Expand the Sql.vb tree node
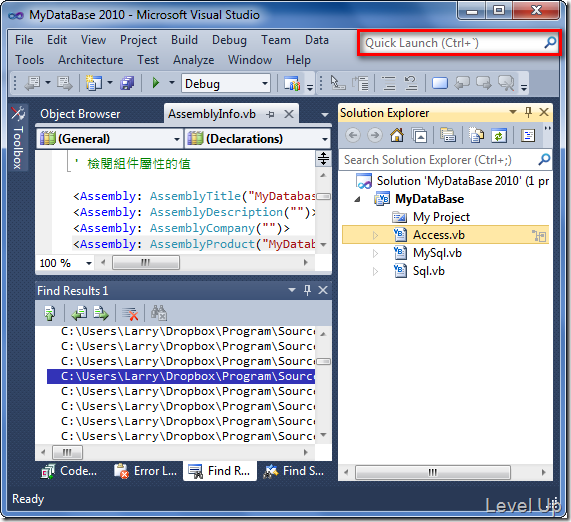The image size is (571, 522). 375,271
